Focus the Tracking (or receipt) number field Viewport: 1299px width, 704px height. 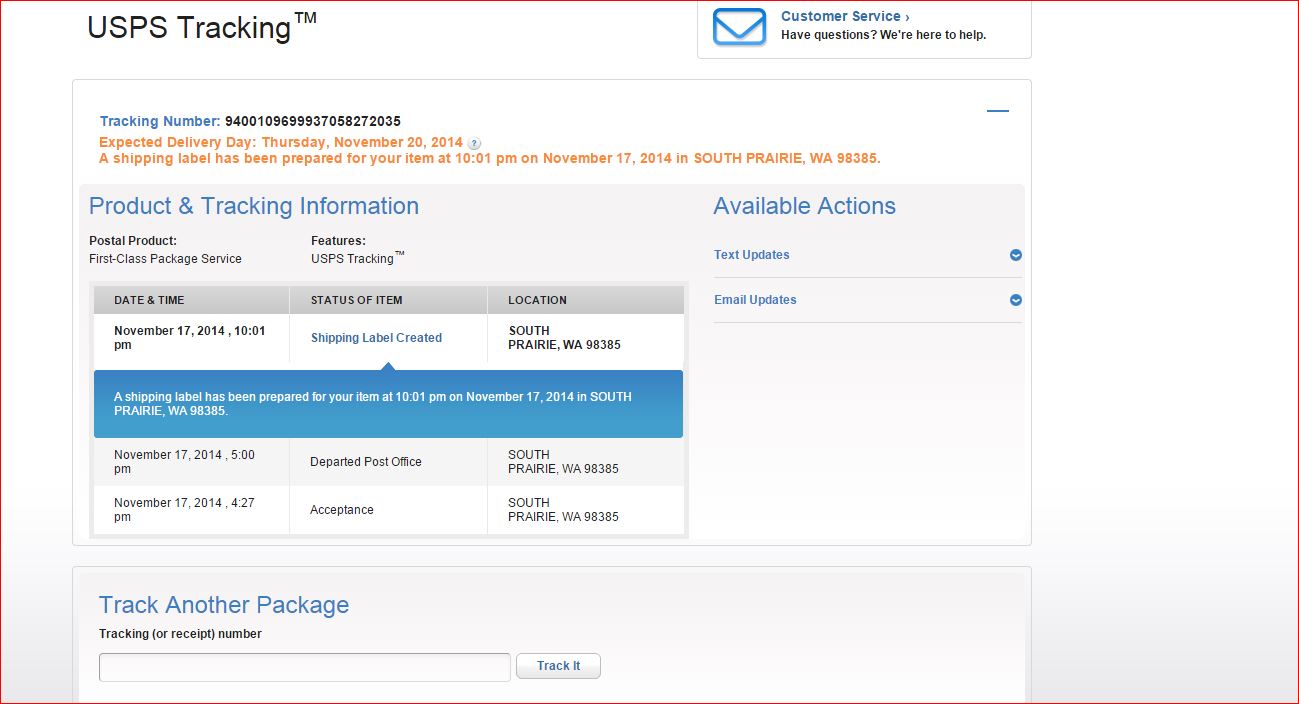coord(305,667)
